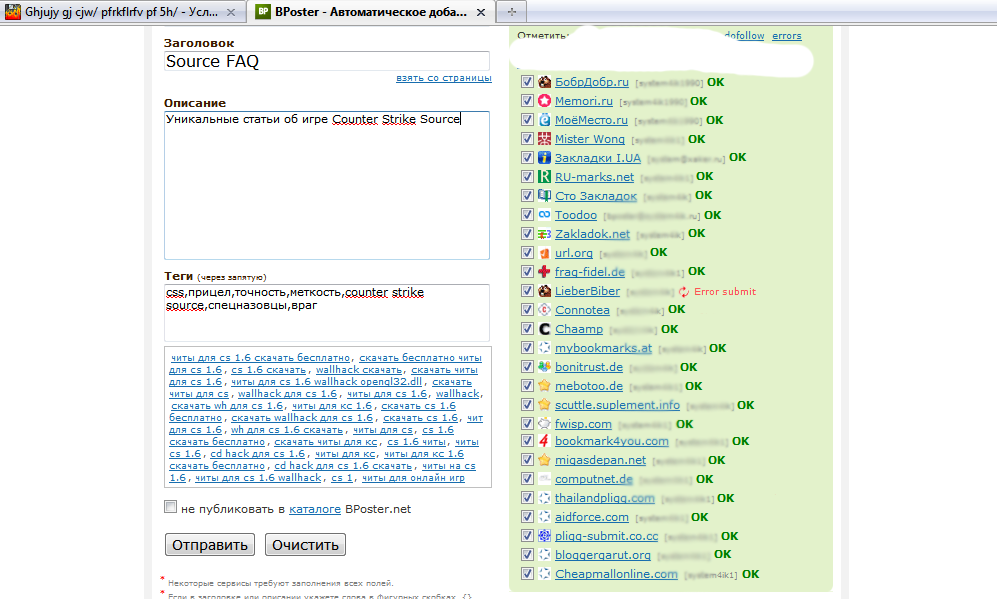The height and width of the screenshot is (599, 997).
Task: Add tag 'читы для онлайн игр'
Action: point(413,478)
